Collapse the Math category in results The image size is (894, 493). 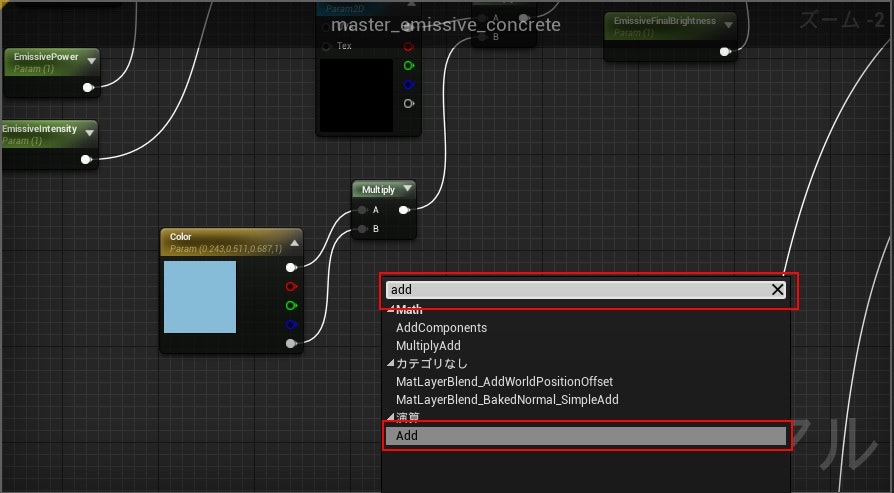point(391,310)
